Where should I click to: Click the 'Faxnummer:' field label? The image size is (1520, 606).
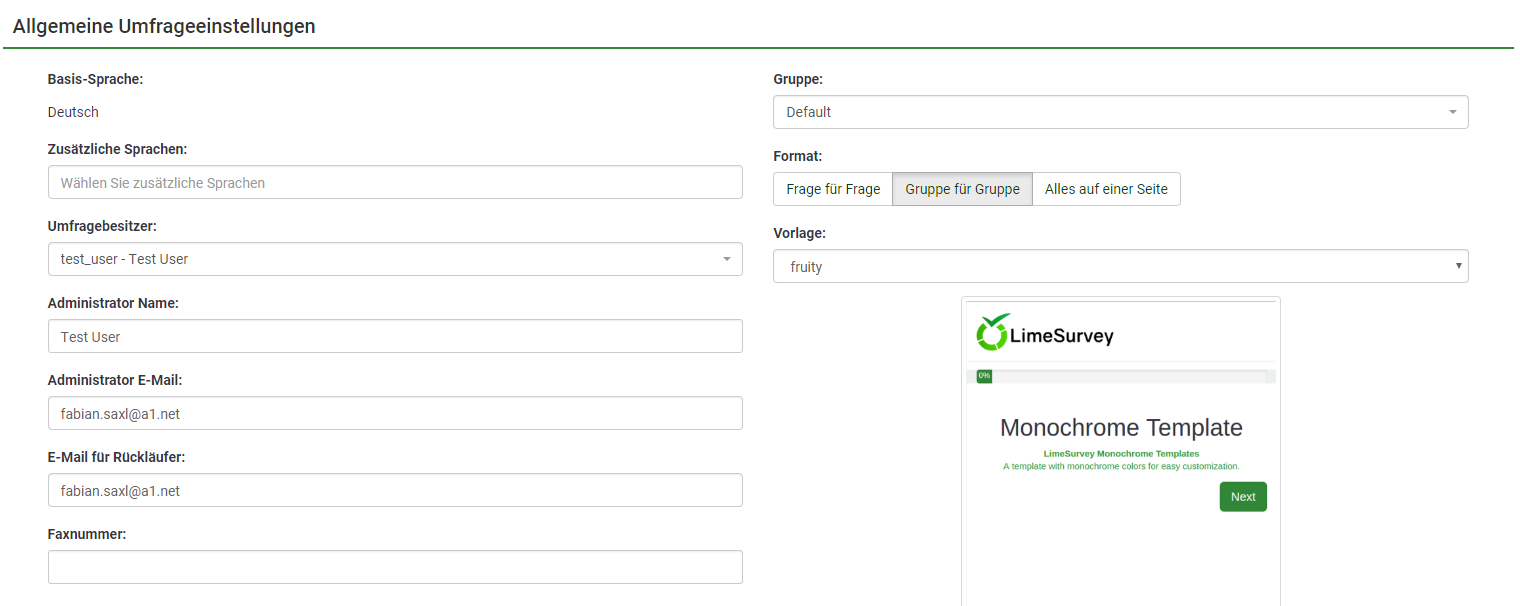[87, 534]
